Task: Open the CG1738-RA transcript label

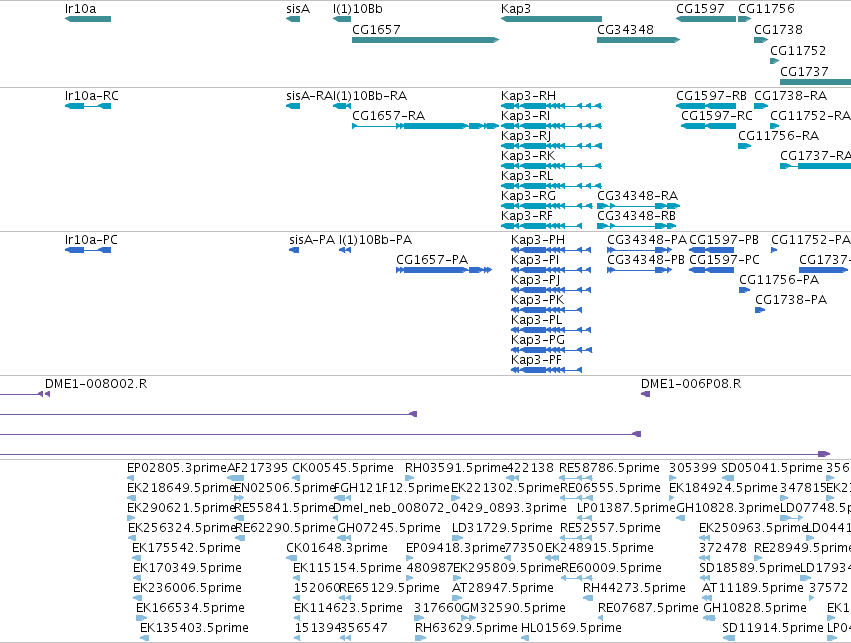Action: (x=791, y=96)
